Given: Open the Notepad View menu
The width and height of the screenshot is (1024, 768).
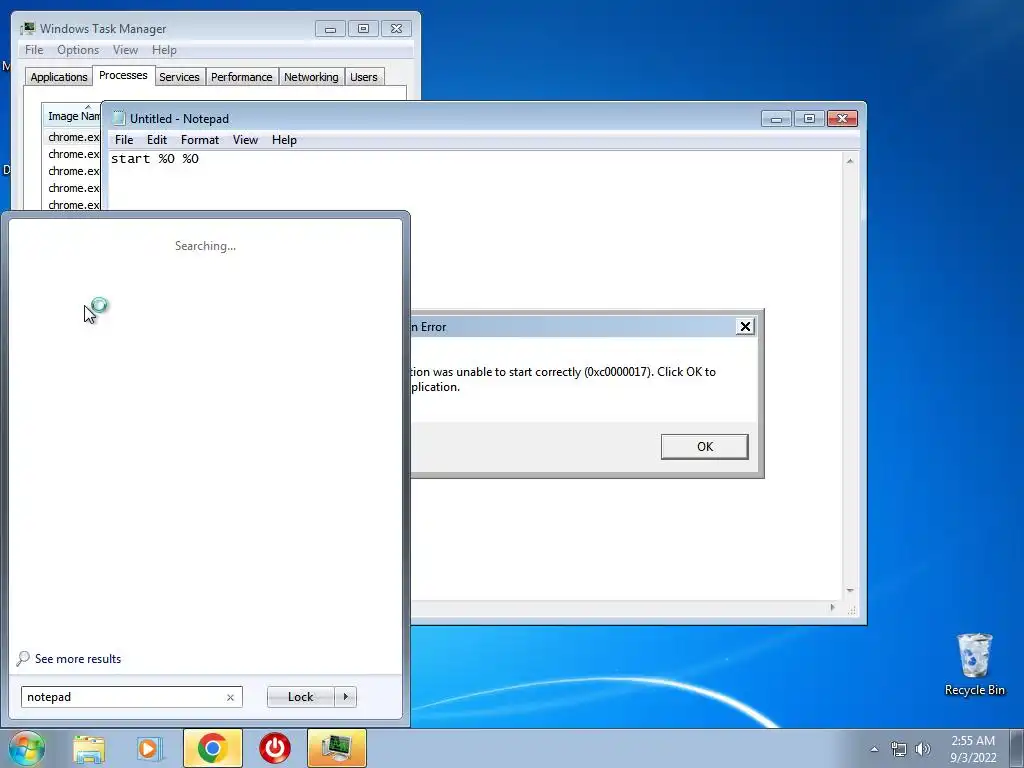Looking at the screenshot, I should [246, 140].
